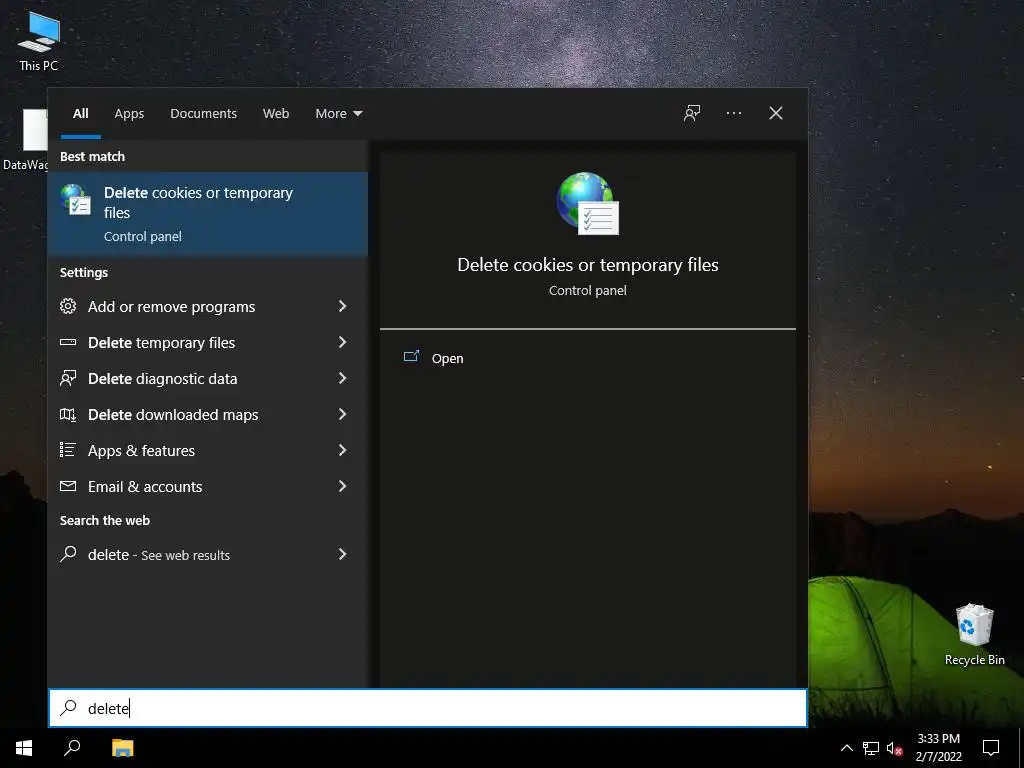Click the search box containing delete

pos(428,708)
